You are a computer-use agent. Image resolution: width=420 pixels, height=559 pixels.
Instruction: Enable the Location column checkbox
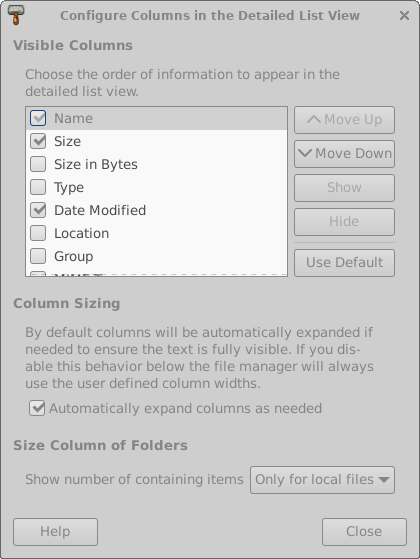[38, 233]
